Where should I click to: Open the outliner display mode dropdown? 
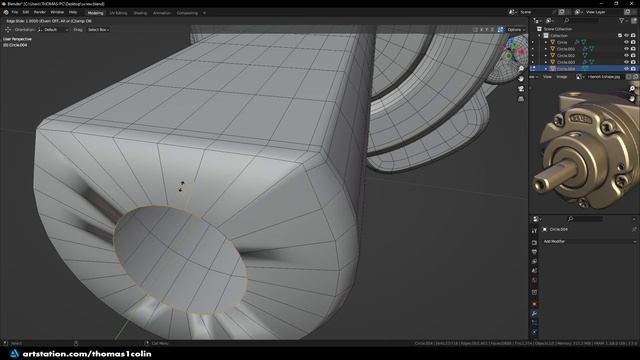[549, 20]
